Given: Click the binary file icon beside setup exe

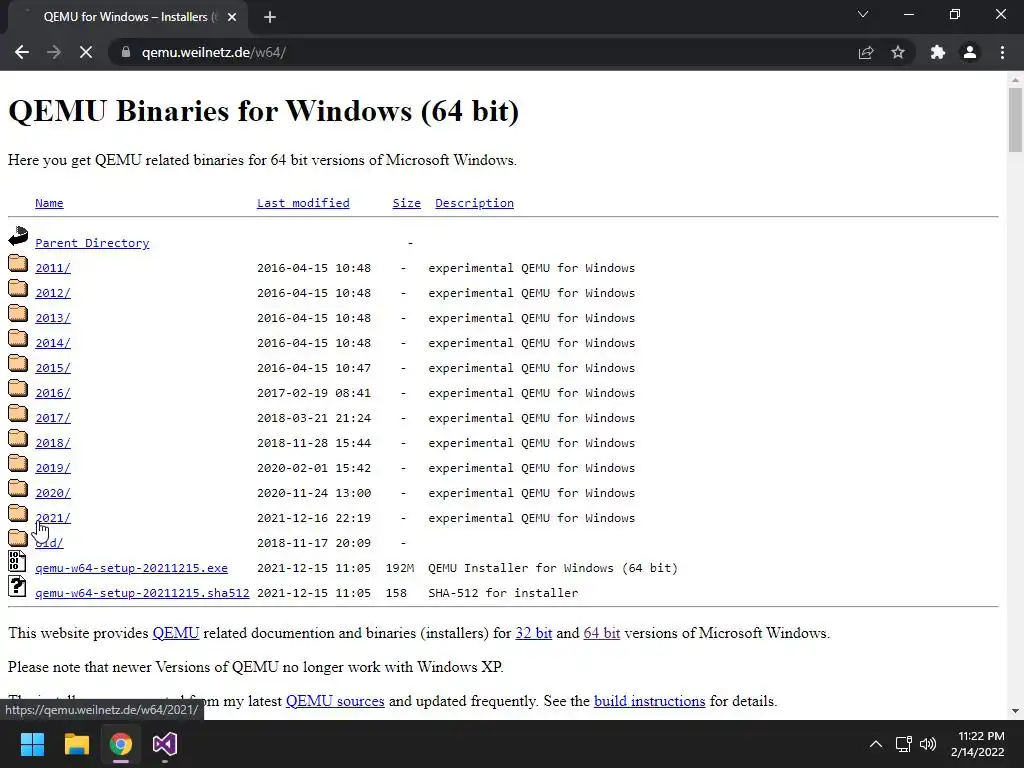Looking at the screenshot, I should [x=18, y=562].
